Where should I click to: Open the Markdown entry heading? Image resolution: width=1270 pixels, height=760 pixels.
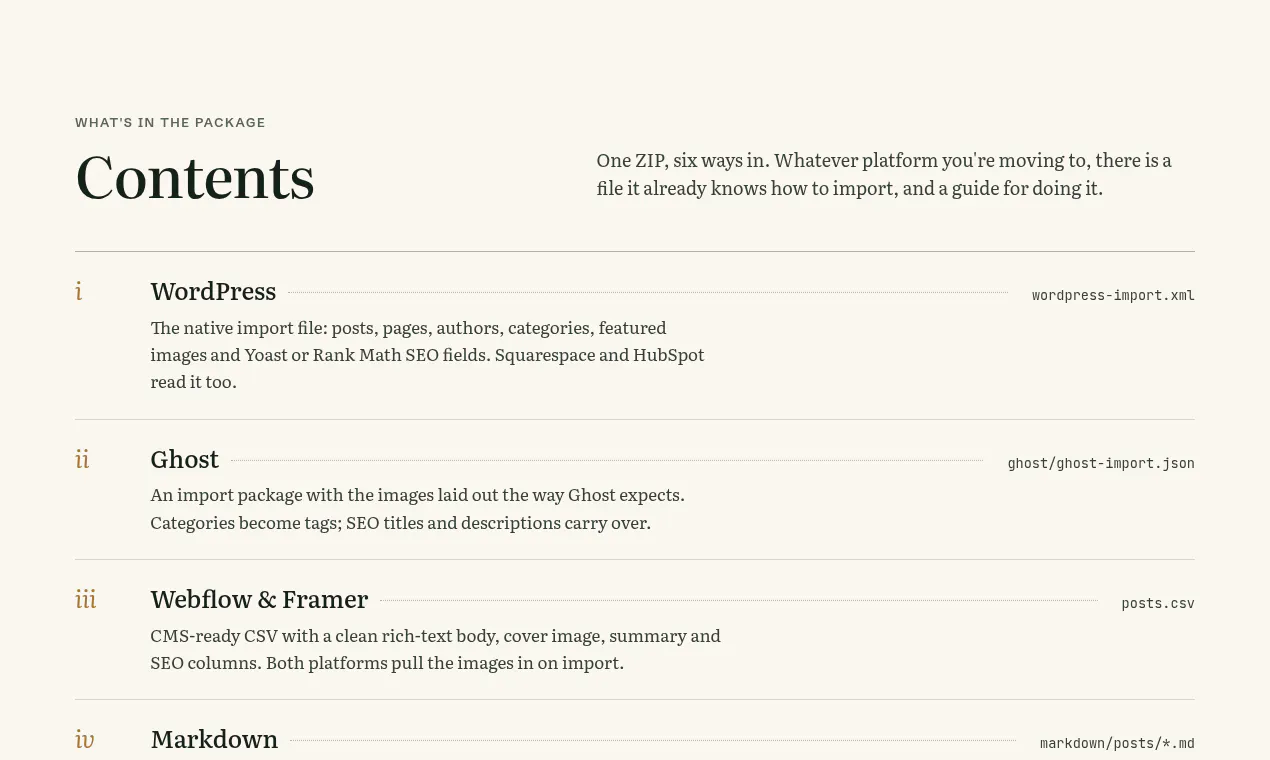(x=214, y=739)
